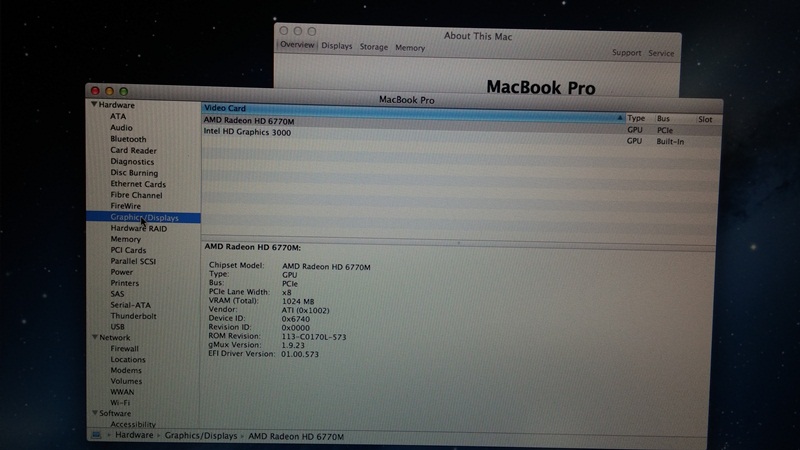Click the sort arrow in Video Card header
Screen dimensions: 800x450
coord(619,118)
